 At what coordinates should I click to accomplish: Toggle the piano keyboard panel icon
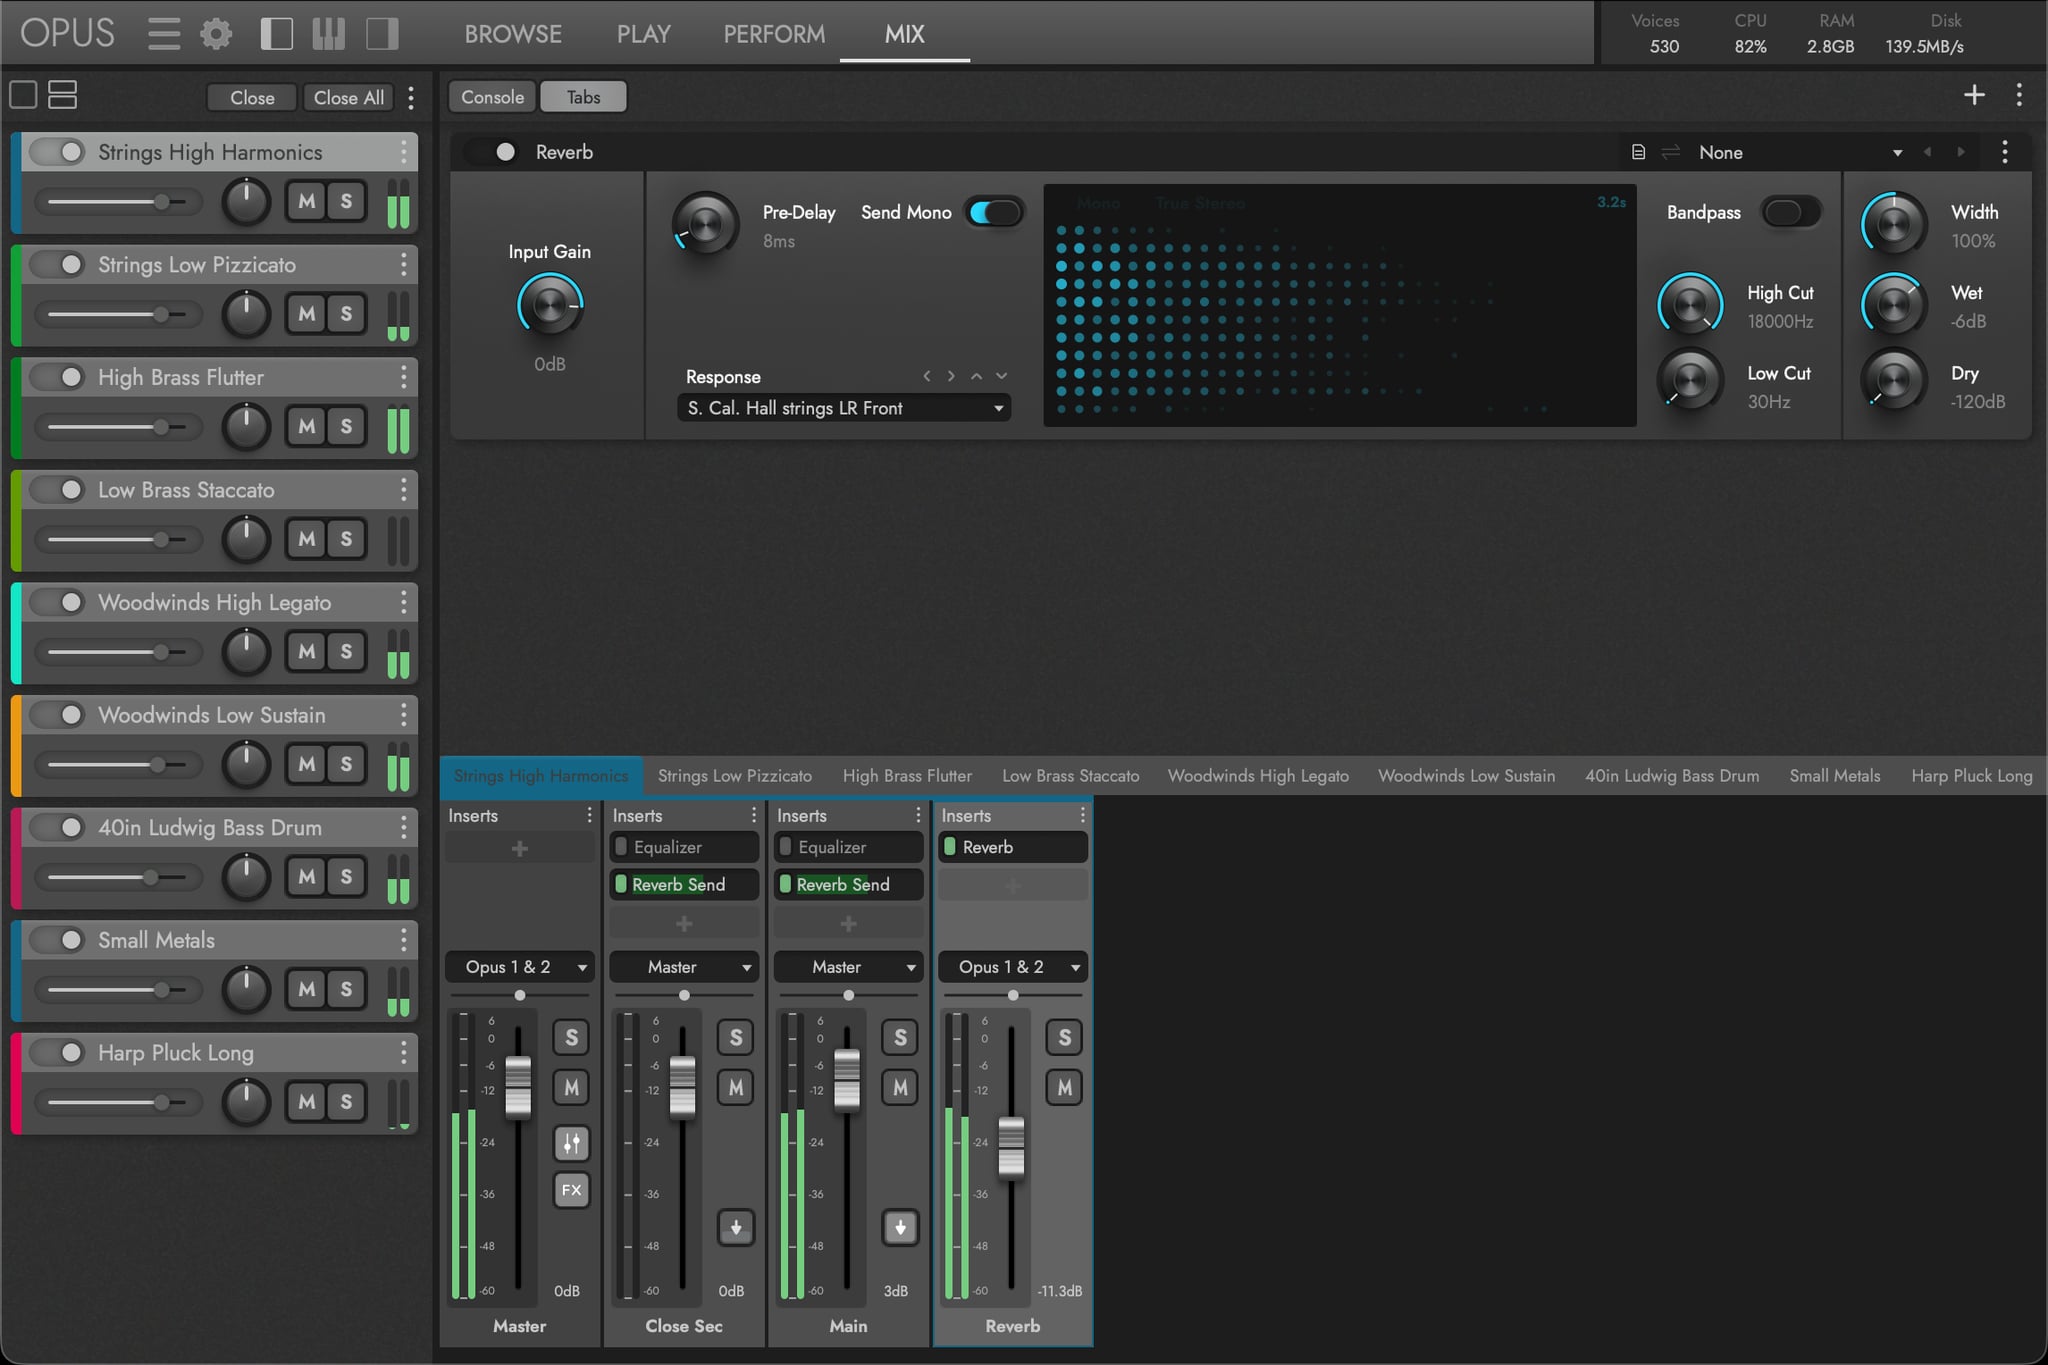[329, 34]
